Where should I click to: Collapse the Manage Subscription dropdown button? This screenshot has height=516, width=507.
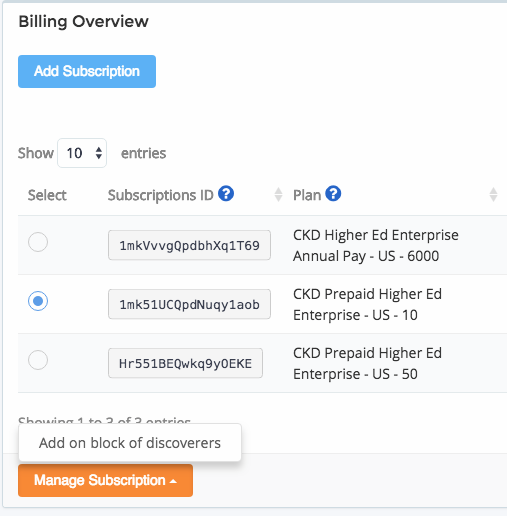click(105, 480)
